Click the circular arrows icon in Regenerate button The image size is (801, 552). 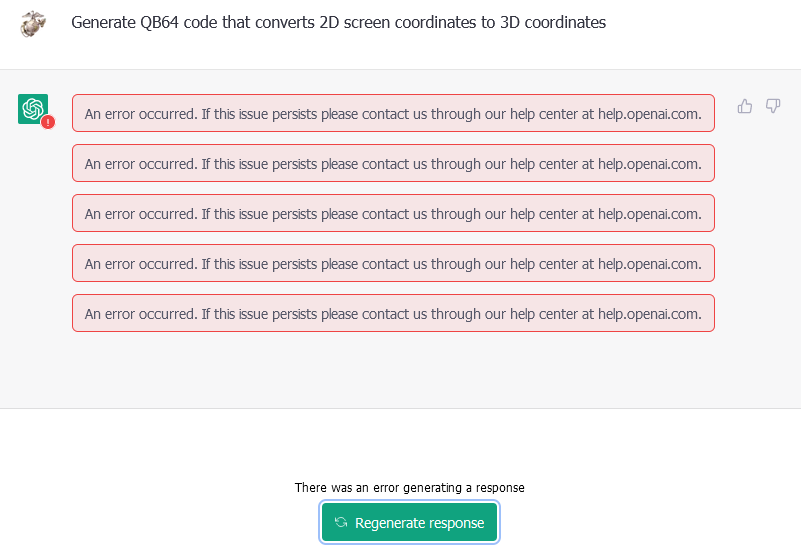coord(341,522)
